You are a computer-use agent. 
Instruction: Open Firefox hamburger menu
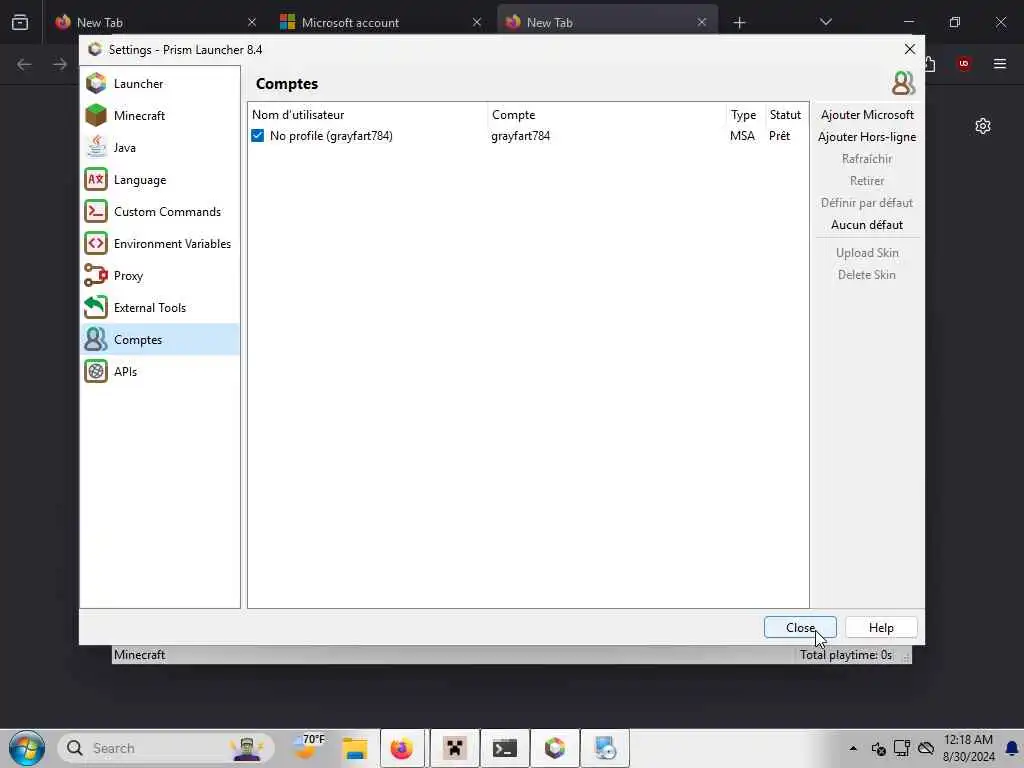[1000, 63]
